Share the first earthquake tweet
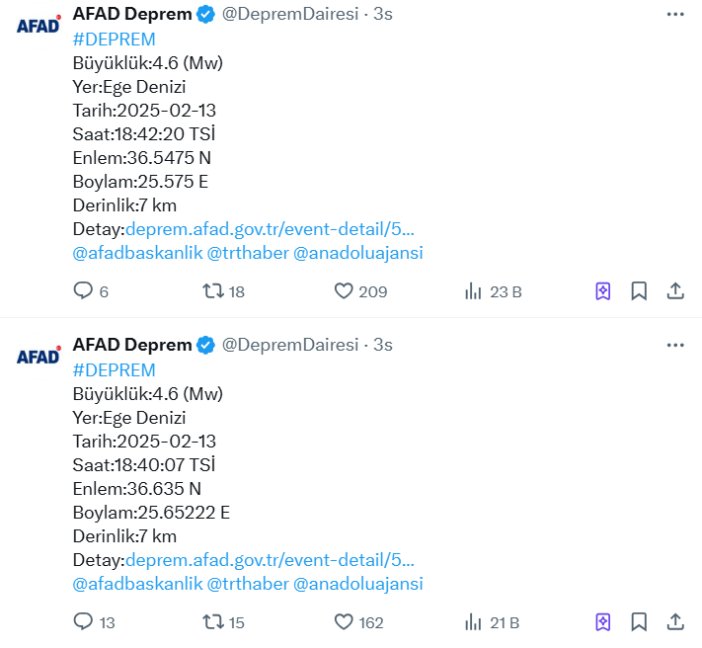This screenshot has width=702, height=648. click(x=675, y=291)
